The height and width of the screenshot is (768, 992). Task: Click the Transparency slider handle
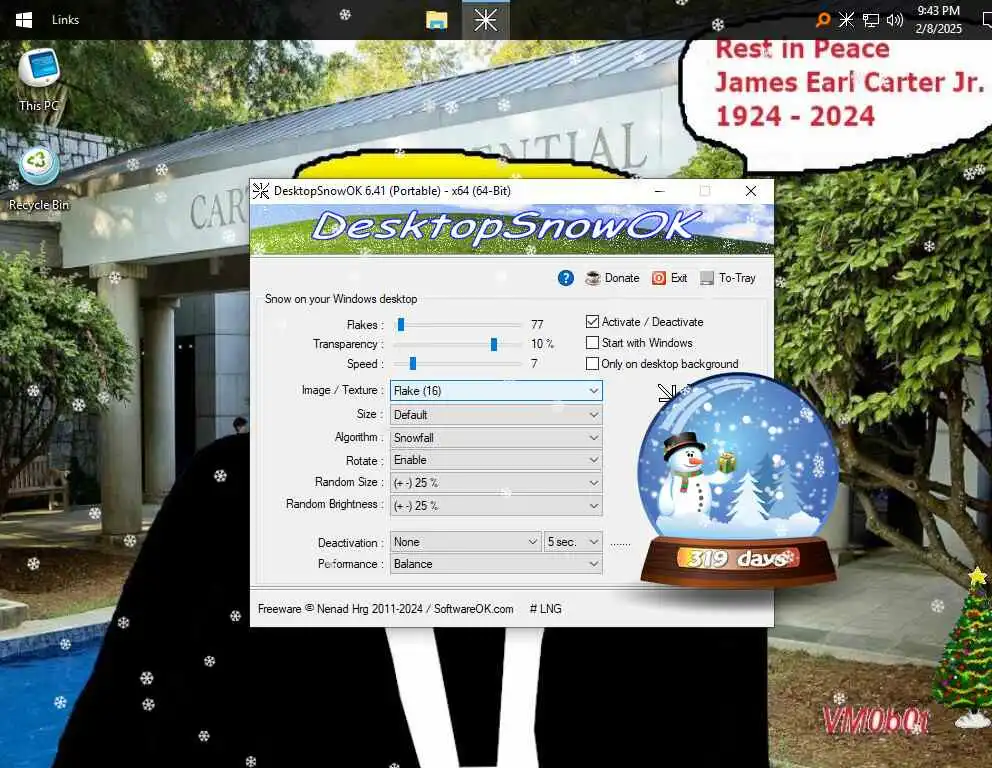coord(493,344)
